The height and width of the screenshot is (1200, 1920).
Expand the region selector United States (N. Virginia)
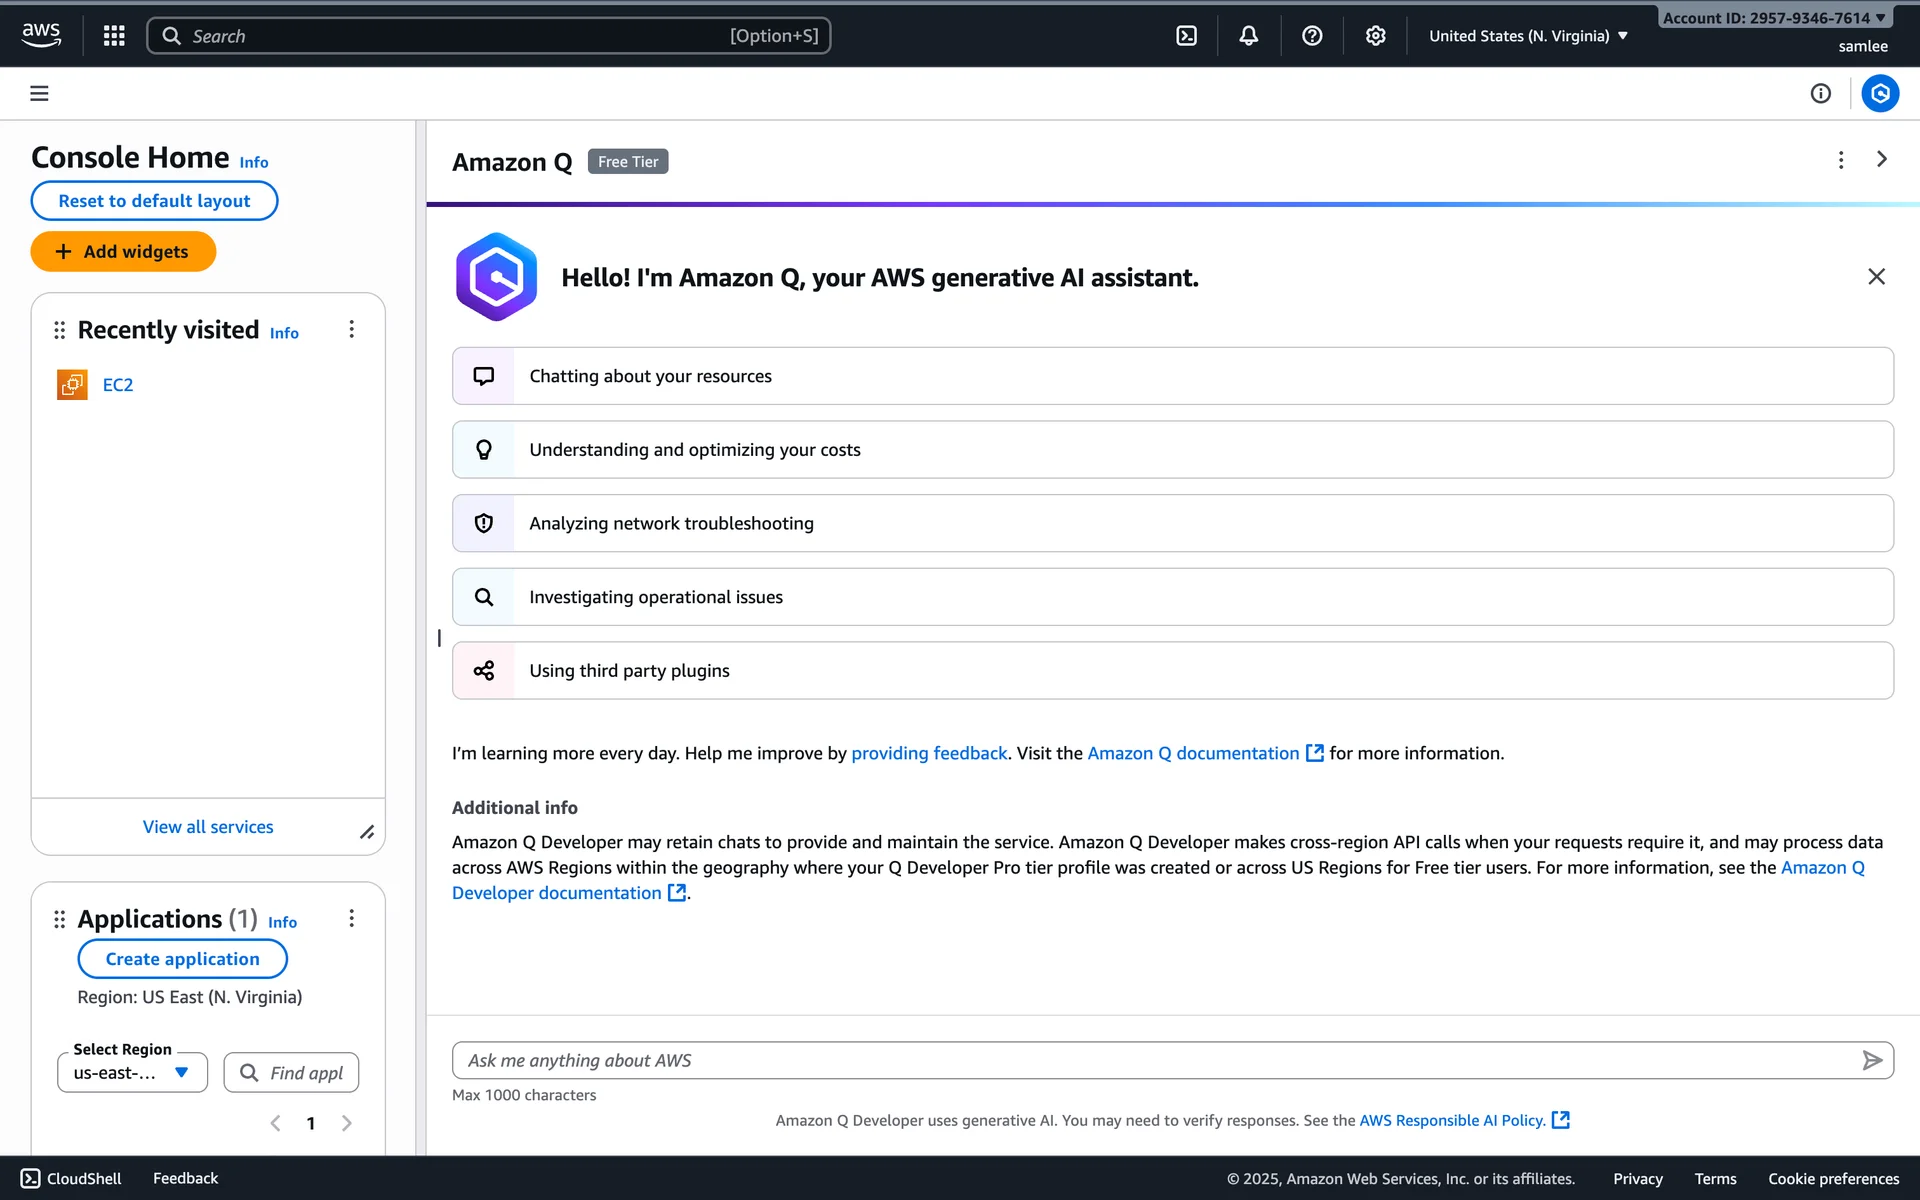click(1527, 36)
